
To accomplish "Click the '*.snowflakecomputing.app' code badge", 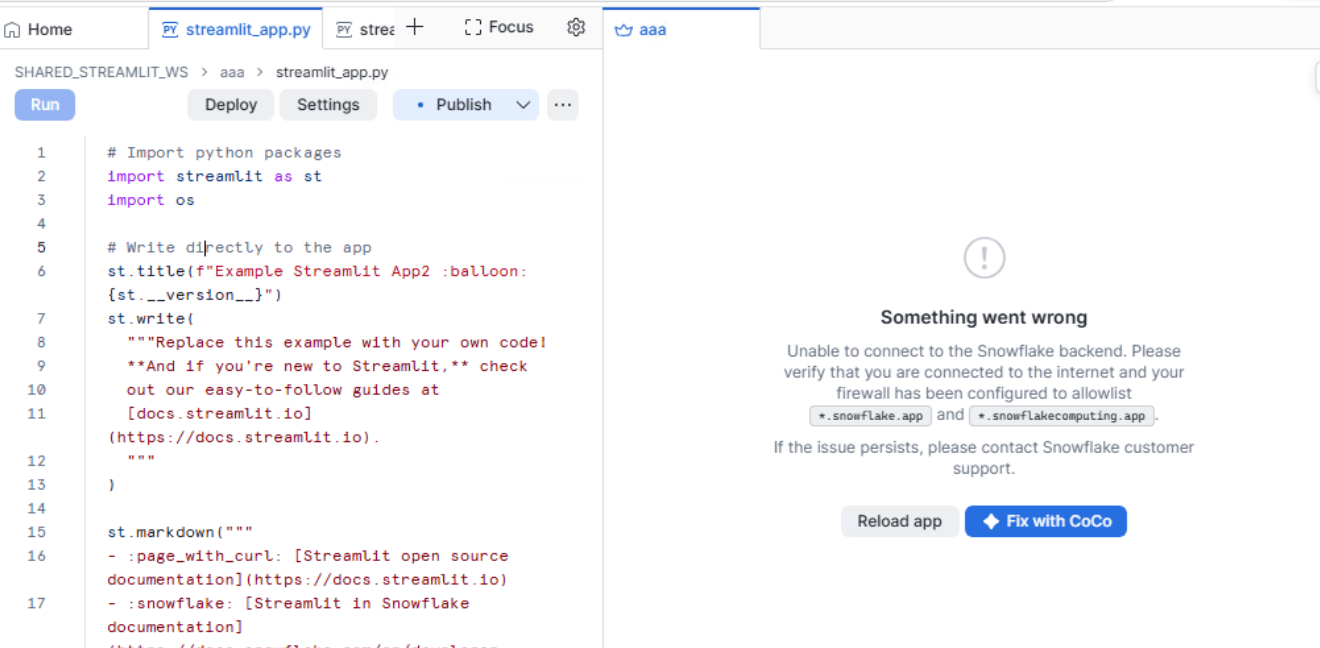I will tap(1062, 416).
